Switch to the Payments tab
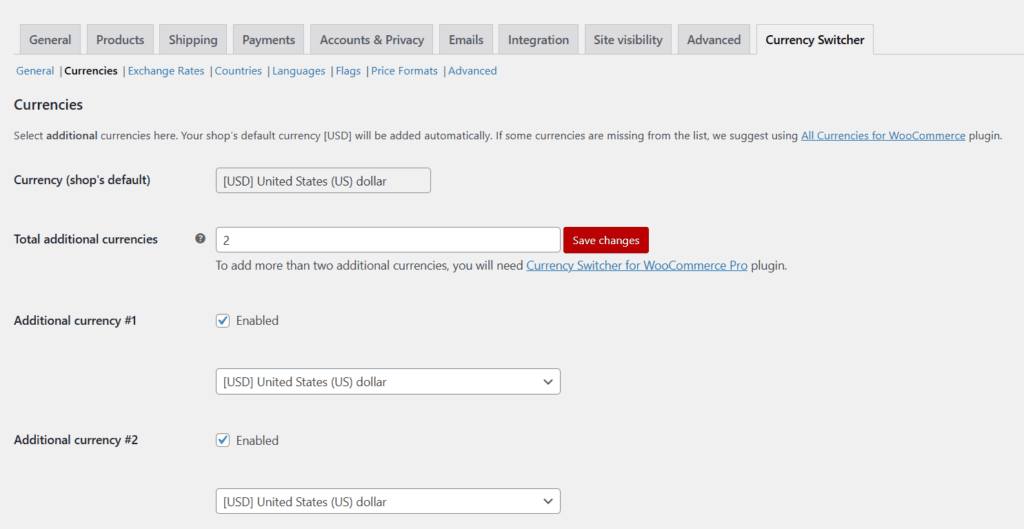 268,40
